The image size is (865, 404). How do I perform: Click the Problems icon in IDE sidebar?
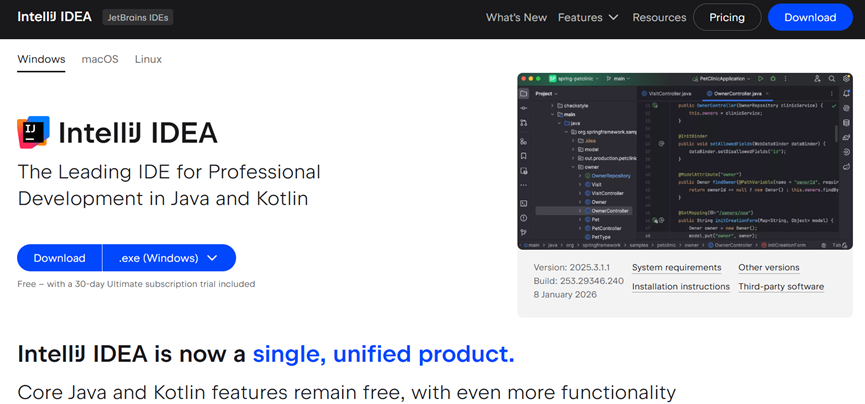tap(524, 218)
